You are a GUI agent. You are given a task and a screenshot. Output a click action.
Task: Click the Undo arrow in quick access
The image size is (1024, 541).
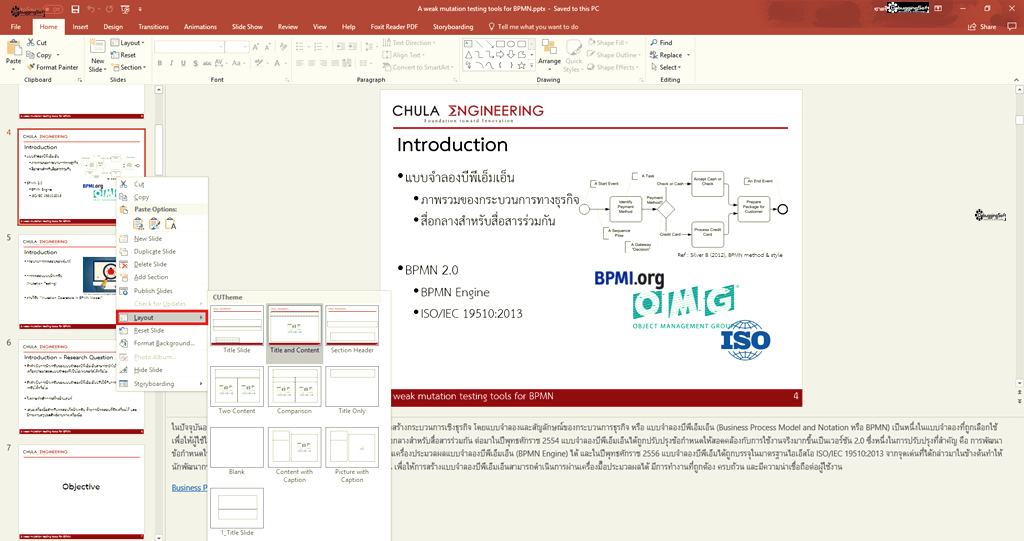(x=91, y=9)
